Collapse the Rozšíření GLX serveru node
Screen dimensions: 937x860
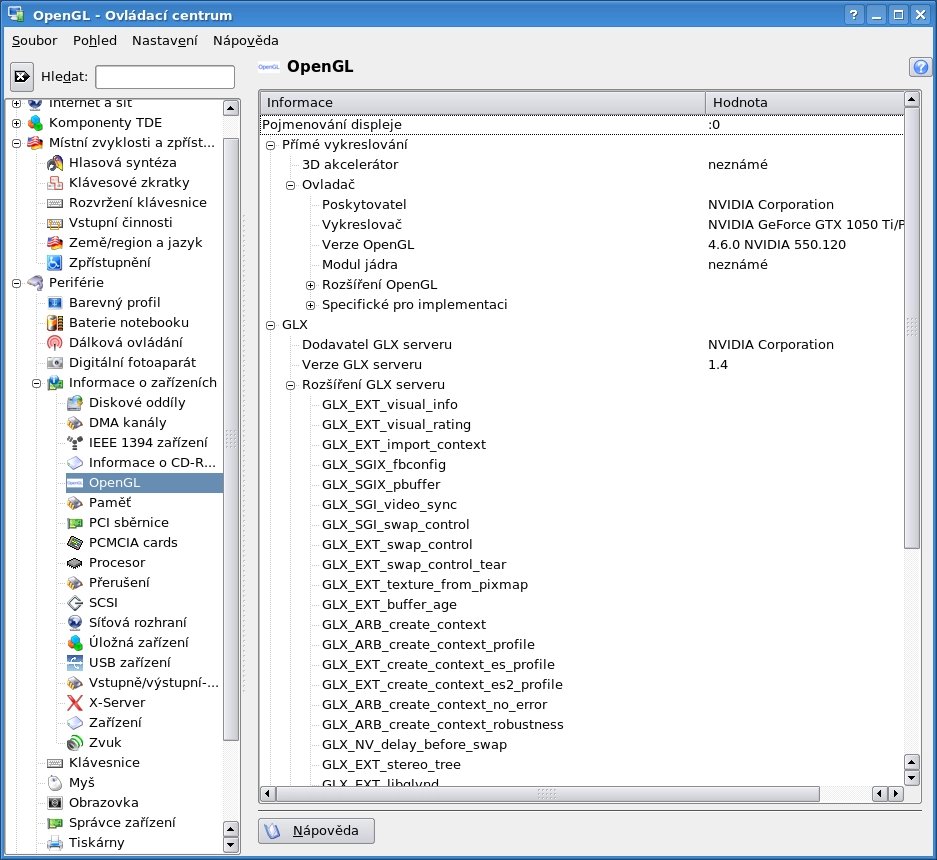290,385
